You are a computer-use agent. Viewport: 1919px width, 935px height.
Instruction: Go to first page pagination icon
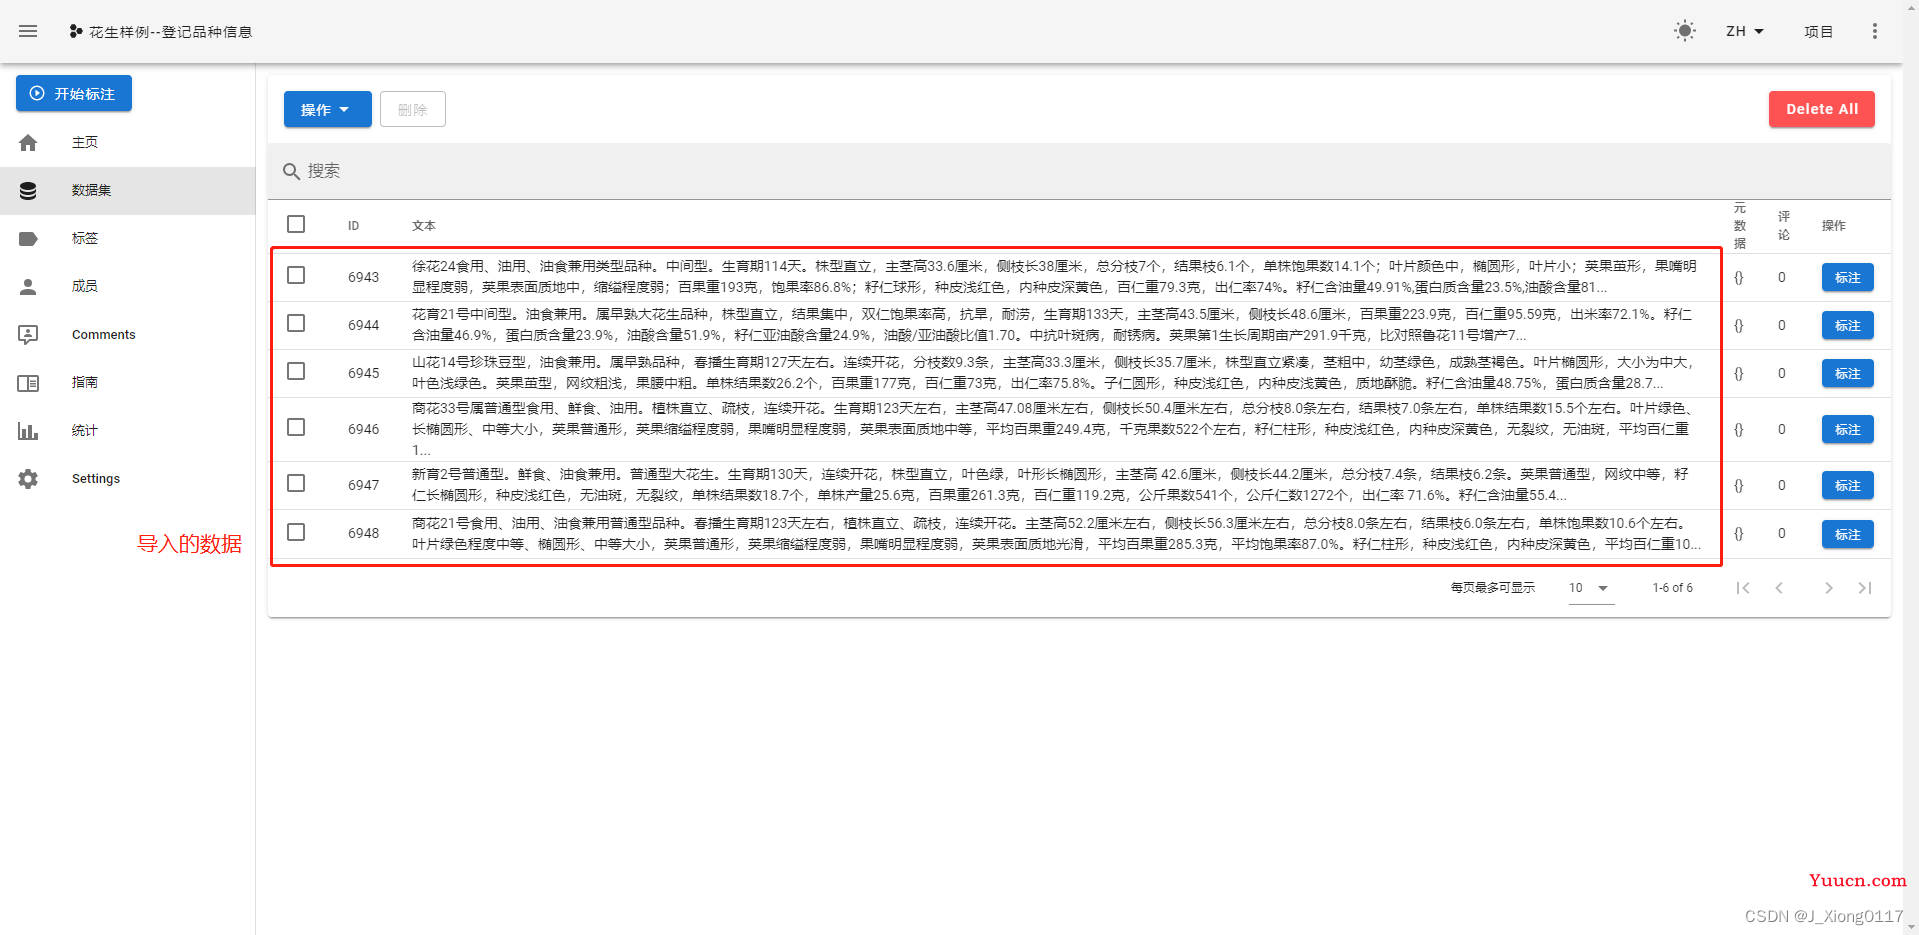pos(1743,588)
